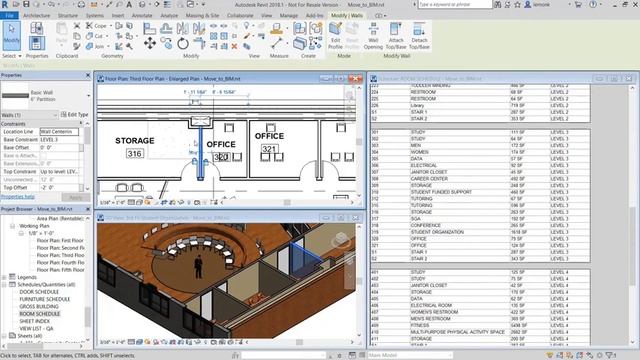Expand the Sheets (all) tree node
The height and width of the screenshot is (360, 640).
pyautogui.click(x=4, y=336)
